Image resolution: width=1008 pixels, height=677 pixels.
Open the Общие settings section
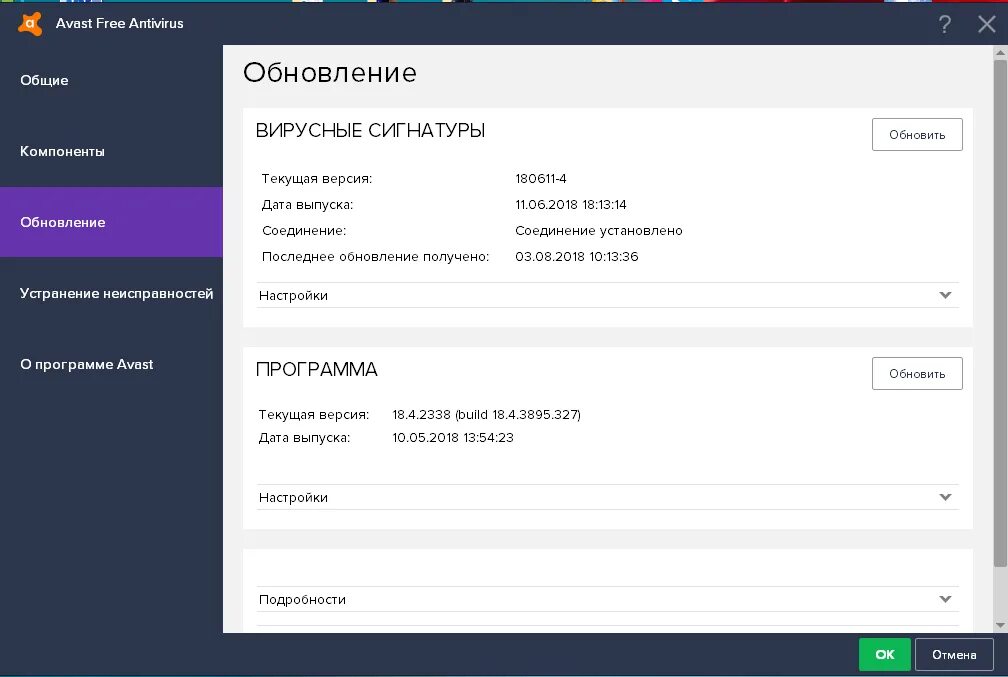[x=111, y=80]
